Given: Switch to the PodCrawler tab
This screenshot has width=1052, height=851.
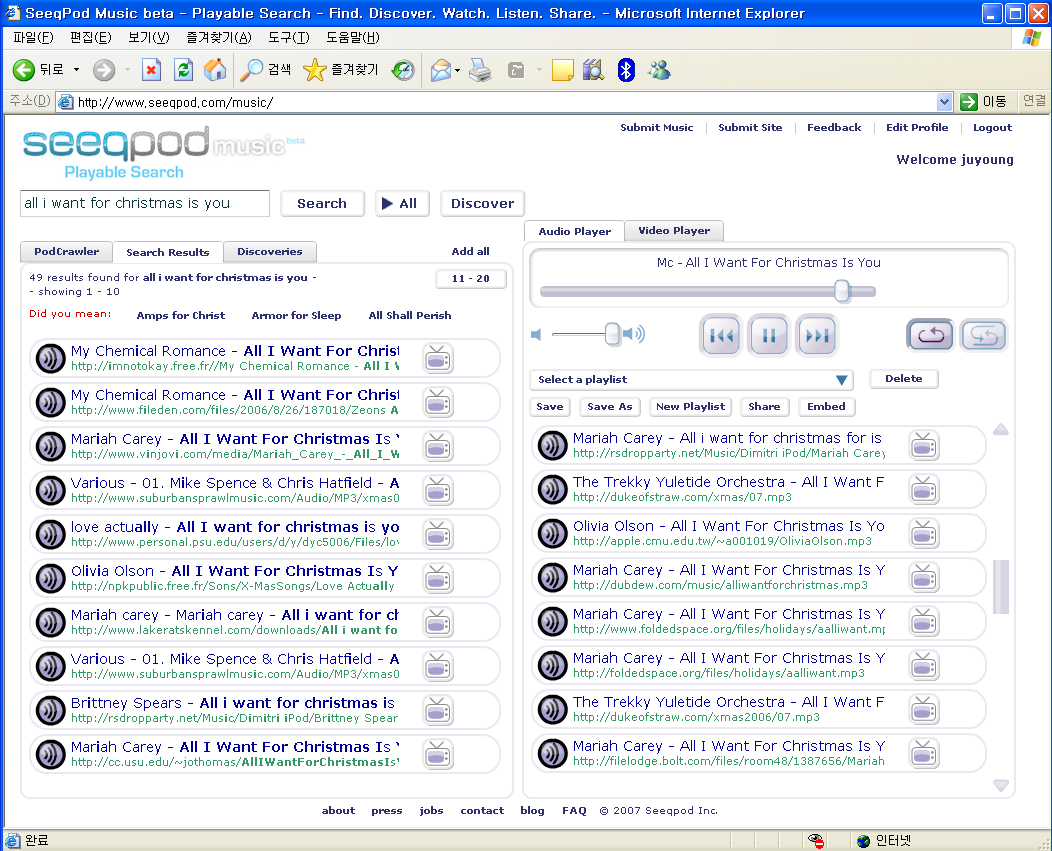Looking at the screenshot, I should pyautogui.click(x=66, y=252).
